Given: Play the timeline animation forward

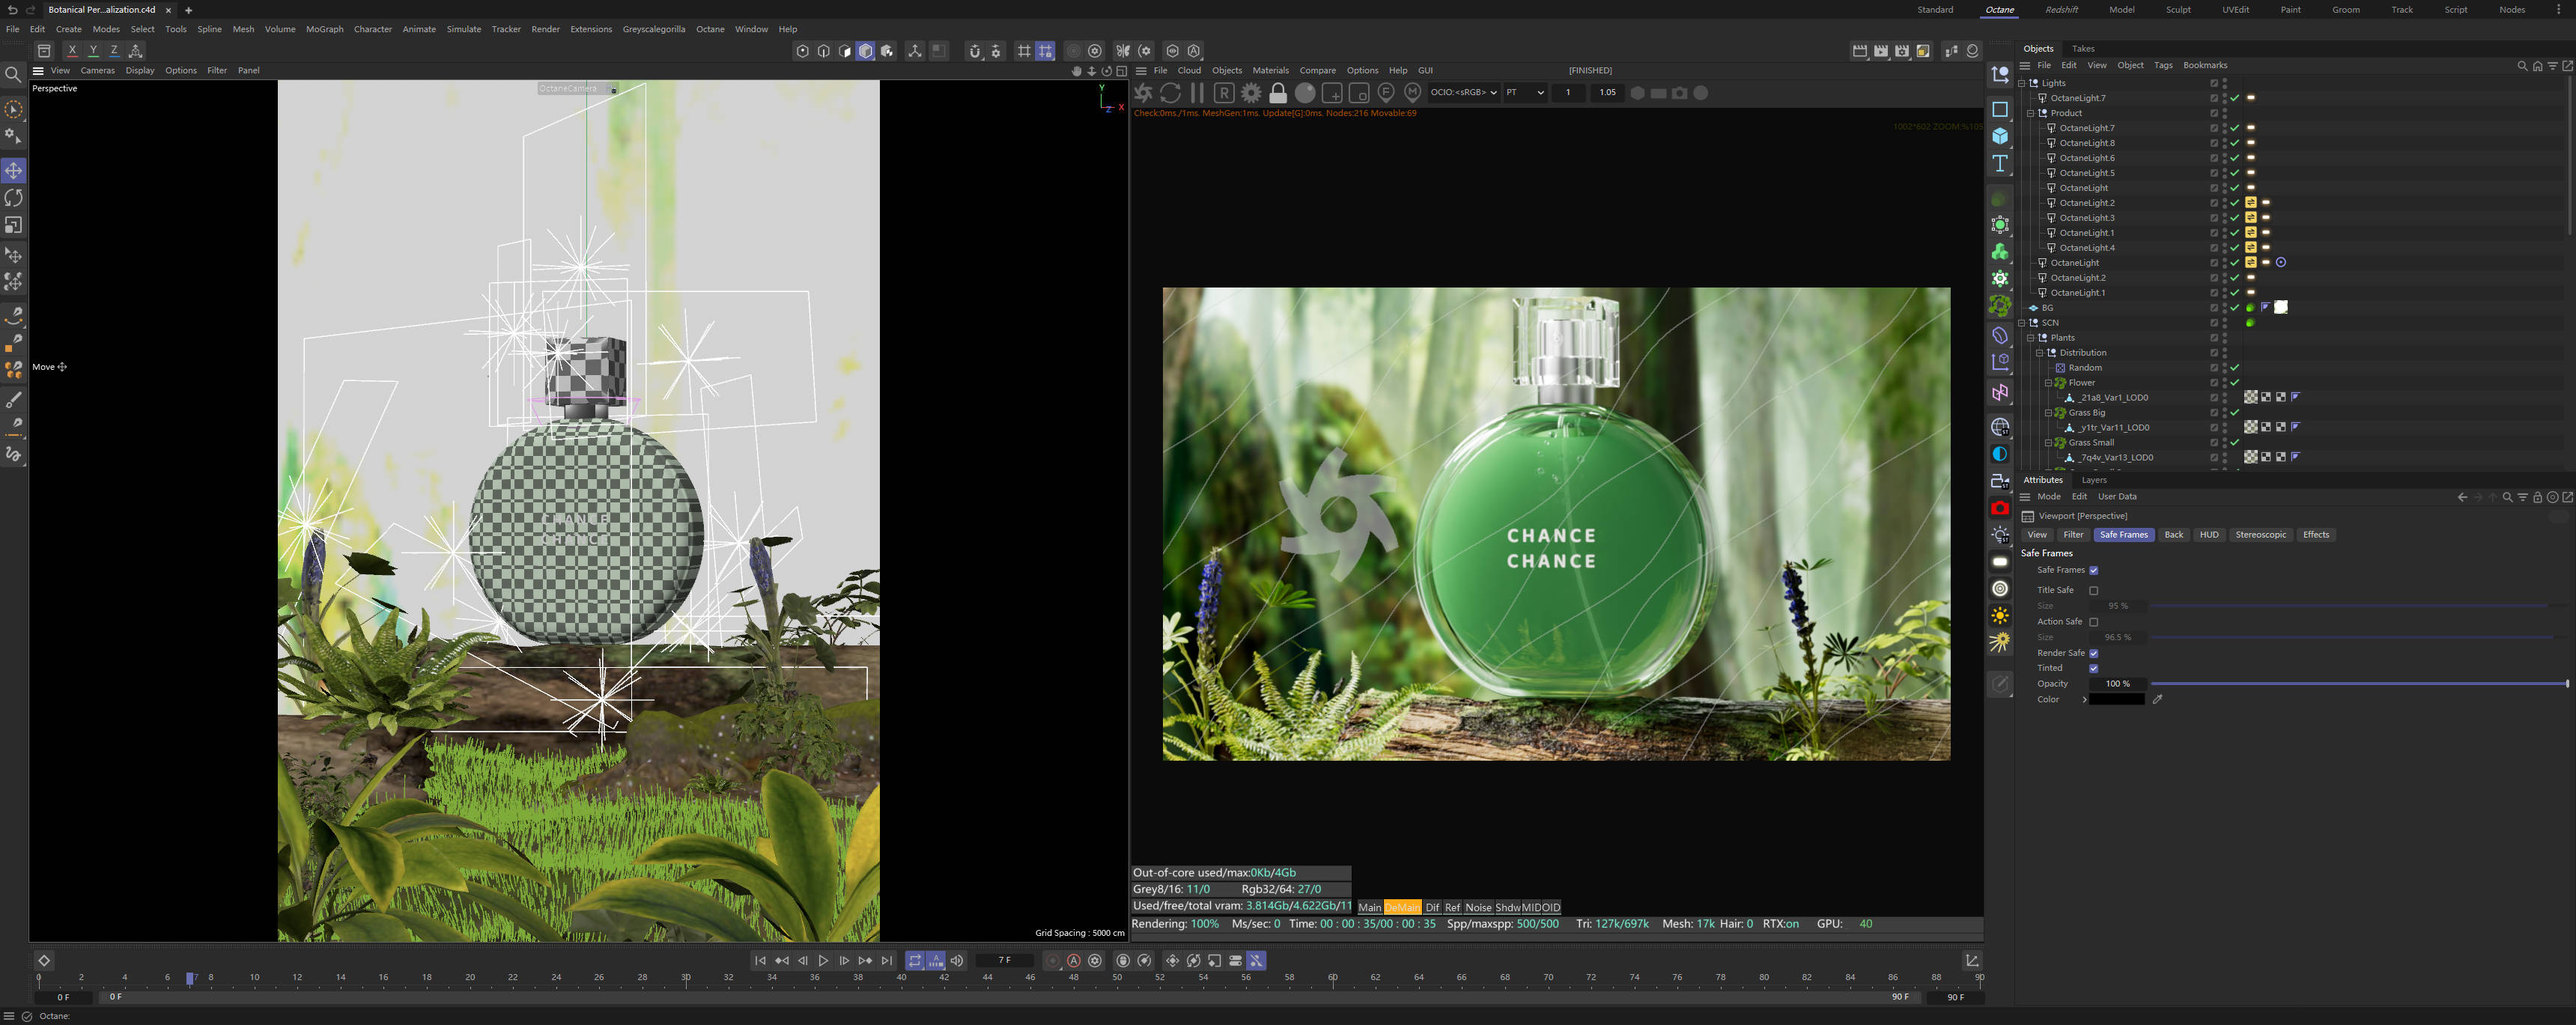Looking at the screenshot, I should click(823, 961).
